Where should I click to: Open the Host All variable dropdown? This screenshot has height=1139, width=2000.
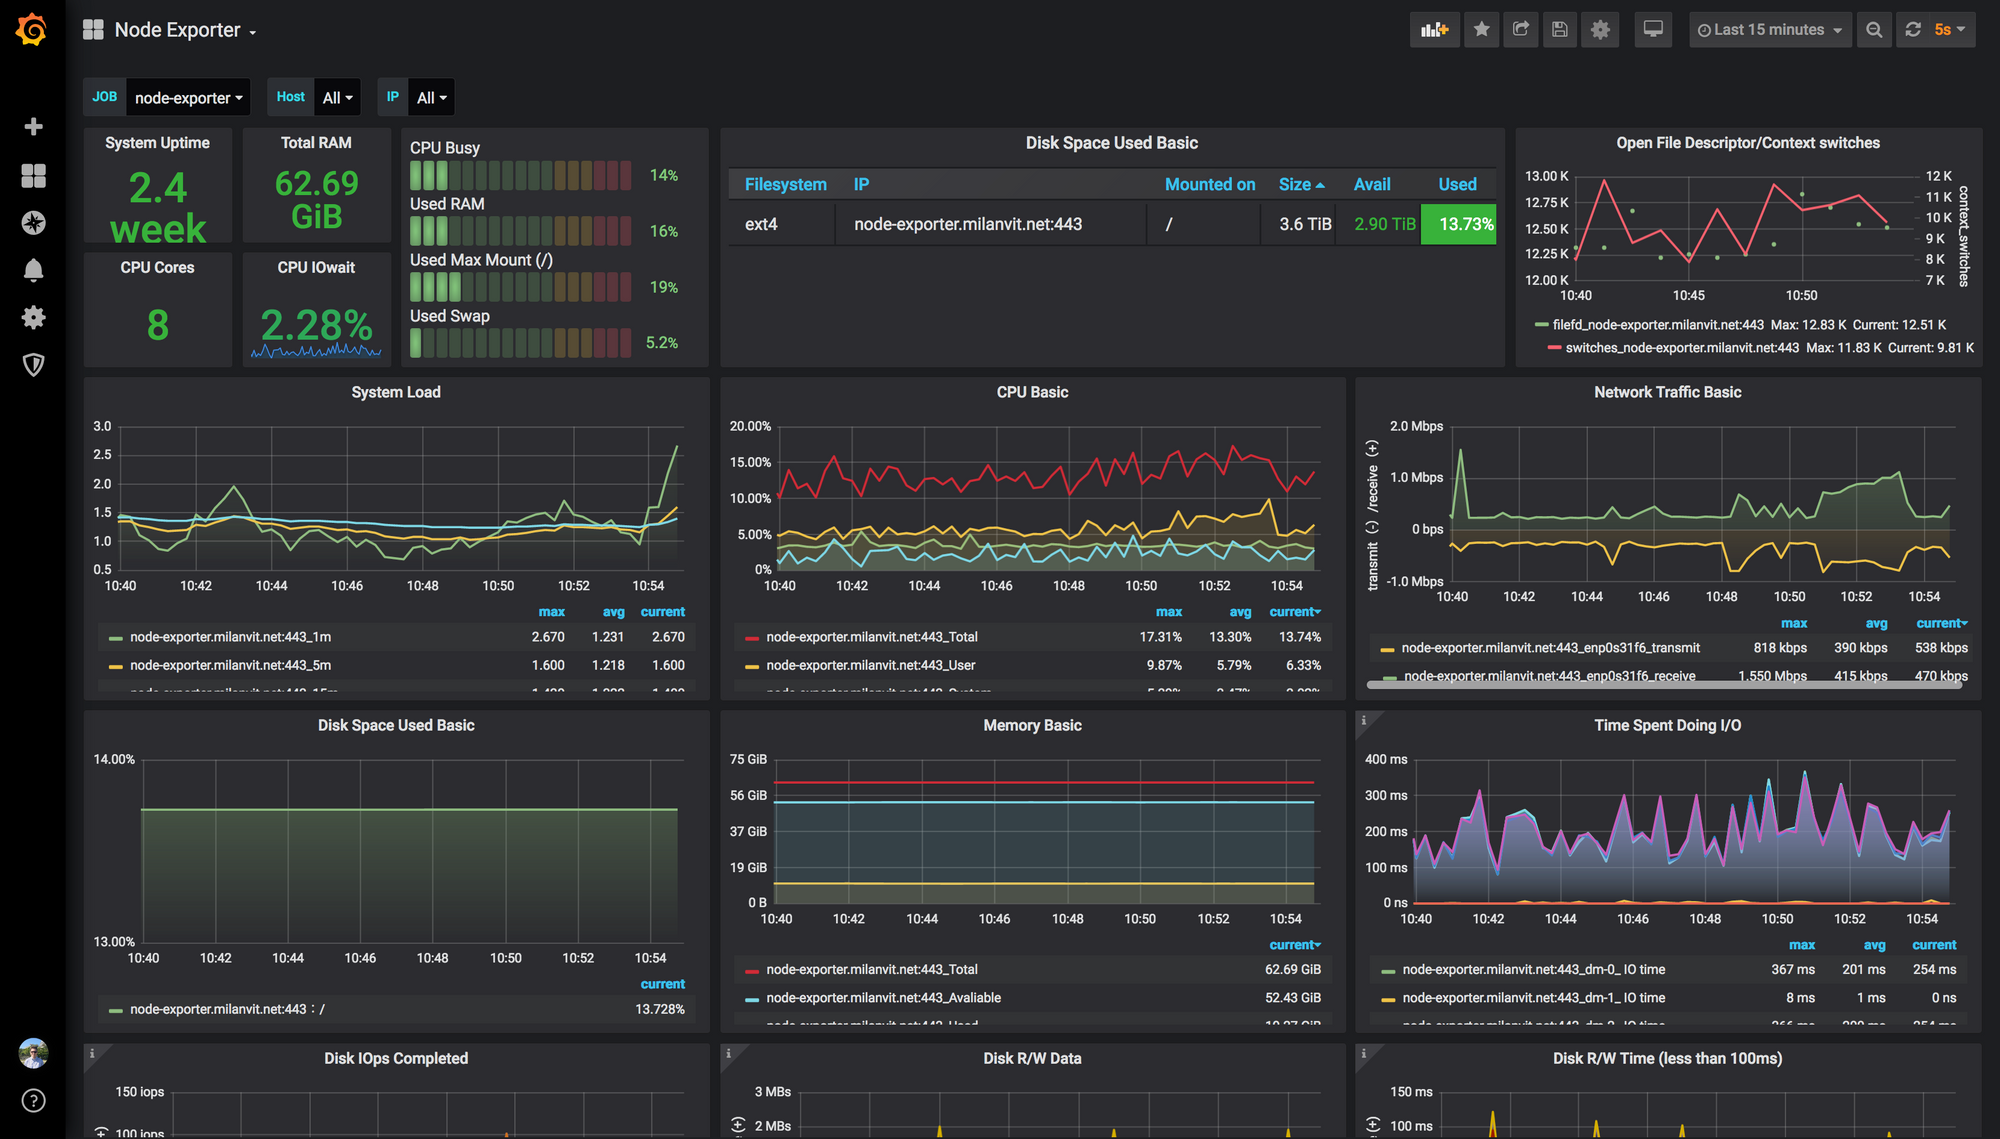[337, 98]
